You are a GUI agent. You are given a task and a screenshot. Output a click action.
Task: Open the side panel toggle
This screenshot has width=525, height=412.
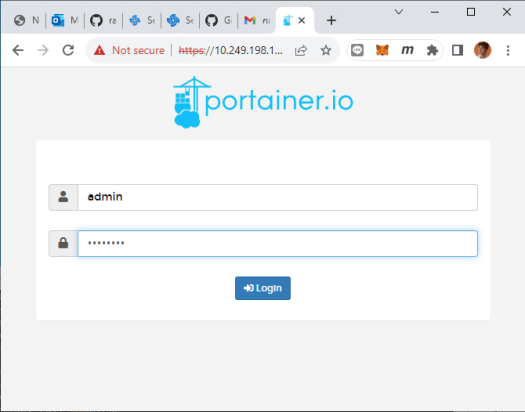[457, 50]
